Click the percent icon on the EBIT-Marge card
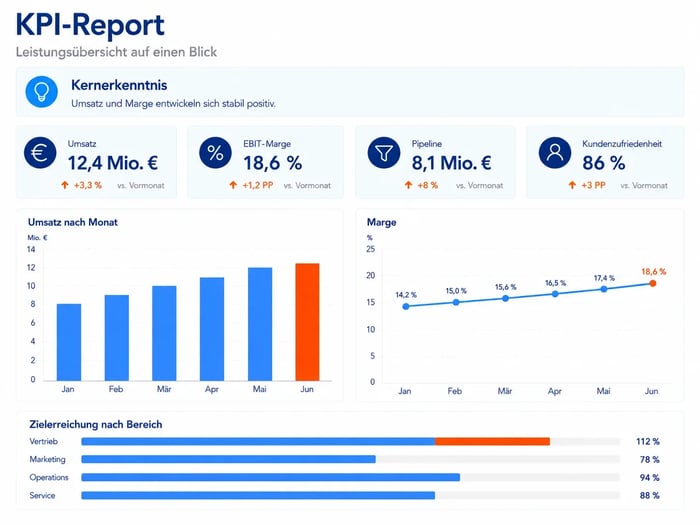 pos(215,153)
